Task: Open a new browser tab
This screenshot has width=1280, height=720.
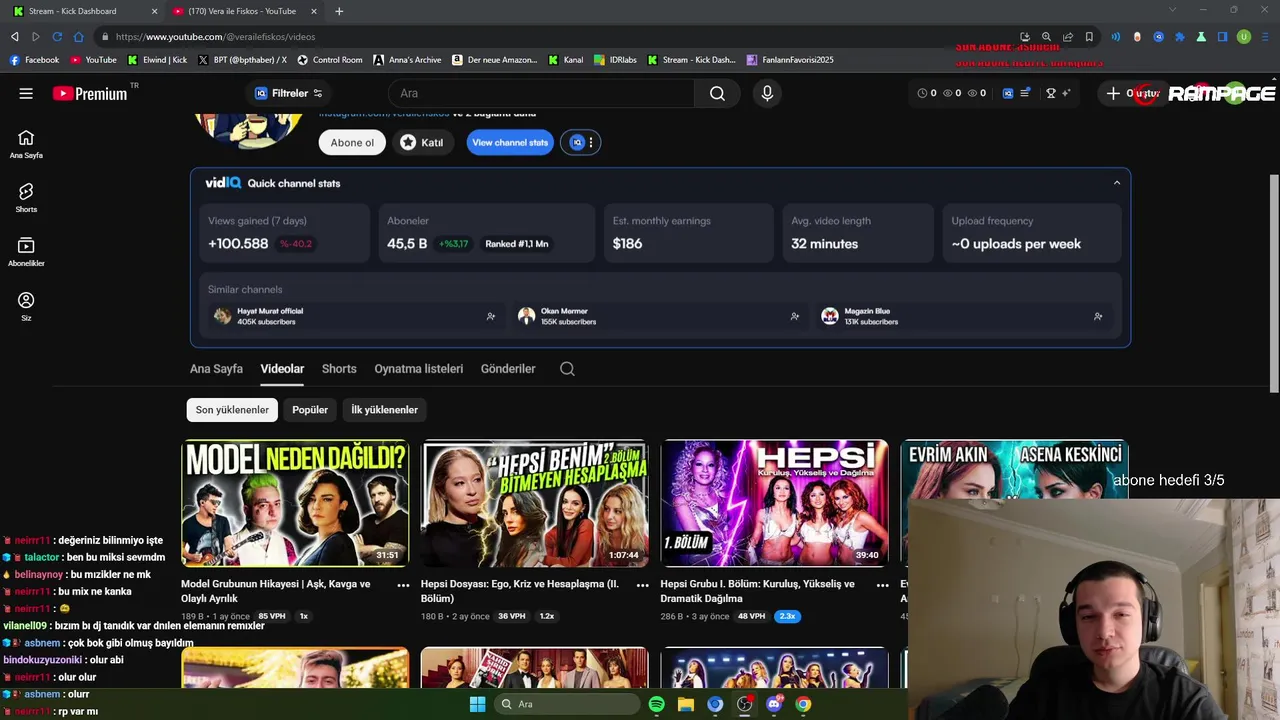Action: pyautogui.click(x=339, y=11)
